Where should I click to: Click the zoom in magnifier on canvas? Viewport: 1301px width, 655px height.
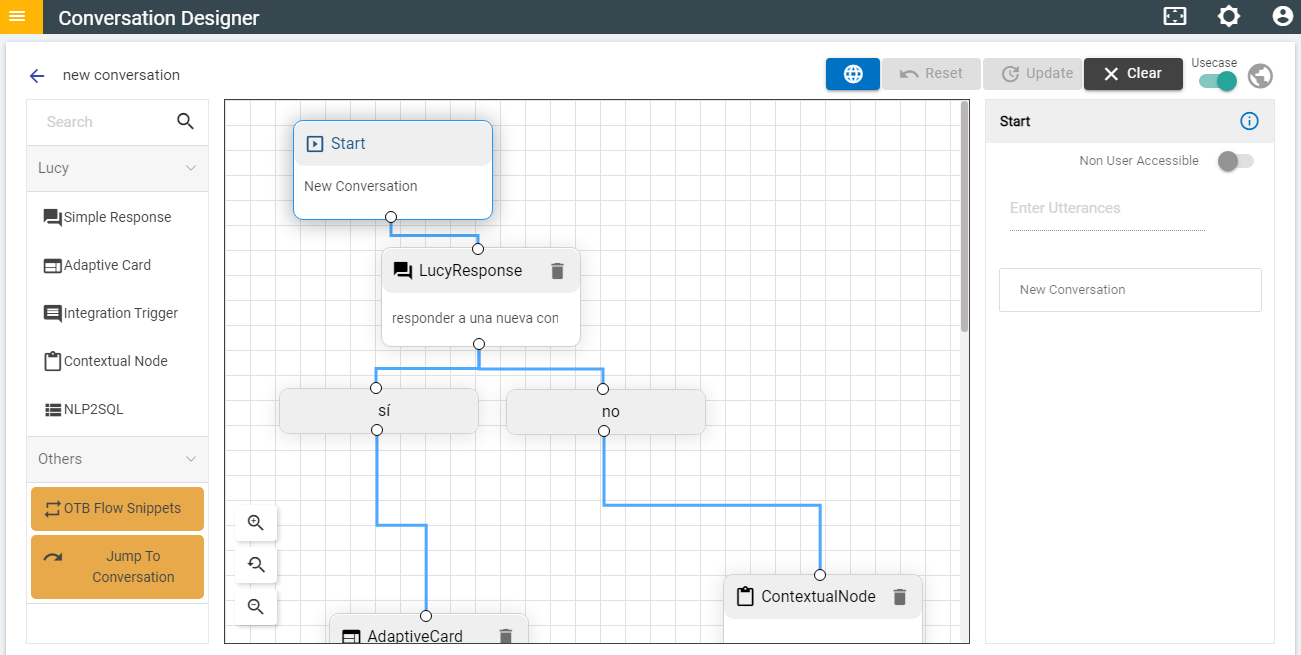tap(255, 522)
